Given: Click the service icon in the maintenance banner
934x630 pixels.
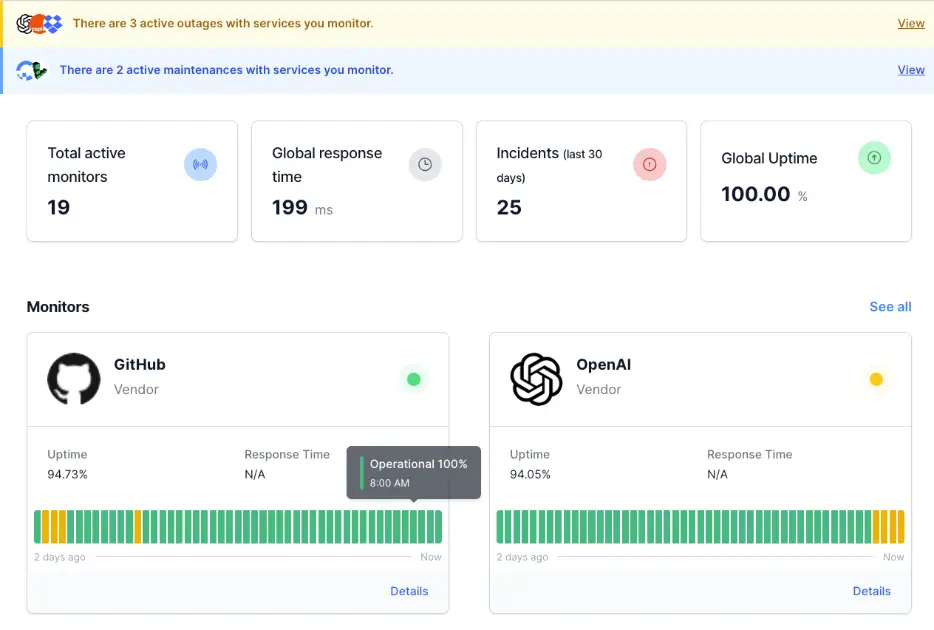Looking at the screenshot, I should click(28, 70).
